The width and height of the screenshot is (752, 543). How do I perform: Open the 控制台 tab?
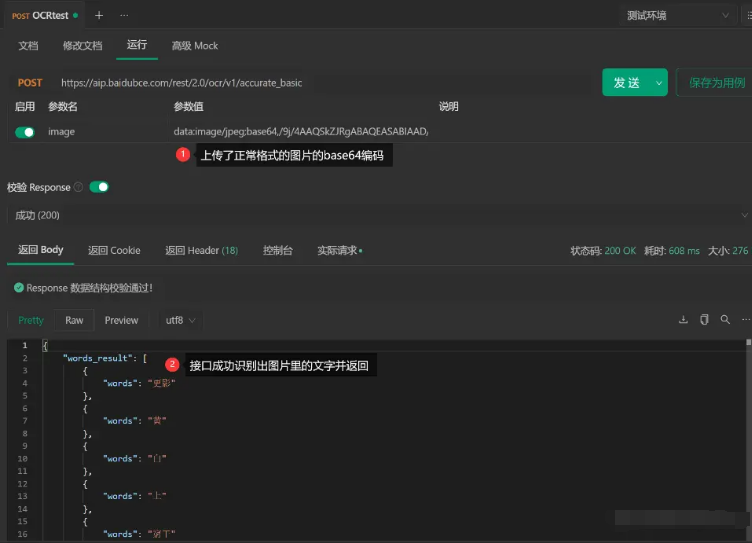coord(278,250)
